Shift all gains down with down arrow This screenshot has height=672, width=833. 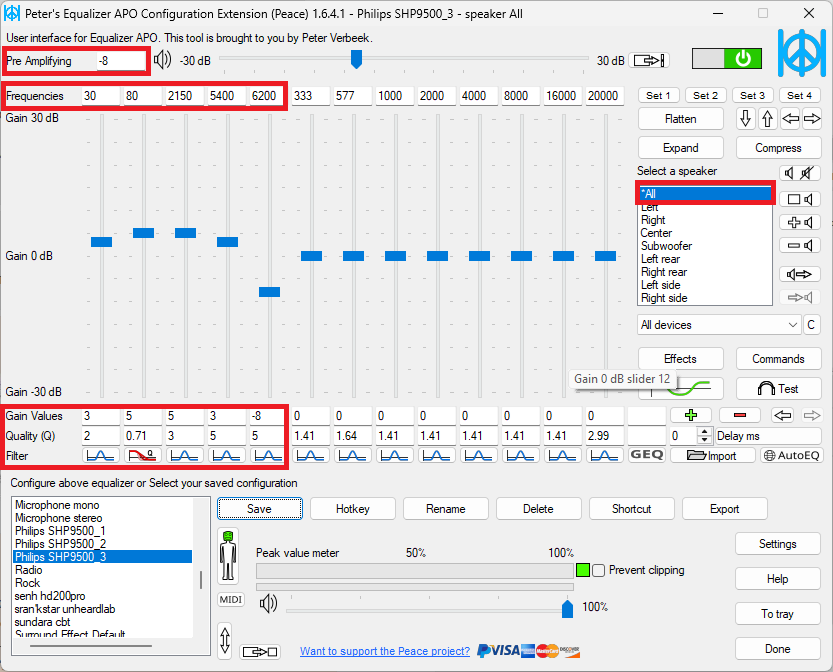[x=745, y=118]
